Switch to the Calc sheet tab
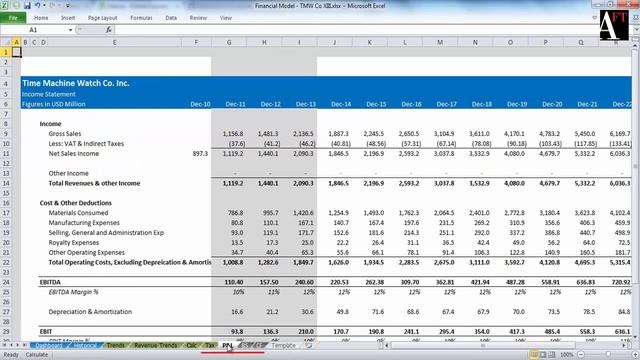 [x=191, y=346]
